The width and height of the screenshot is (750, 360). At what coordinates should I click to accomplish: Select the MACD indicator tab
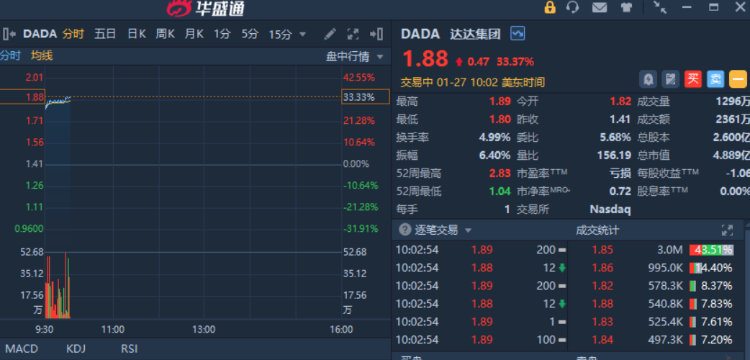[x=22, y=349]
